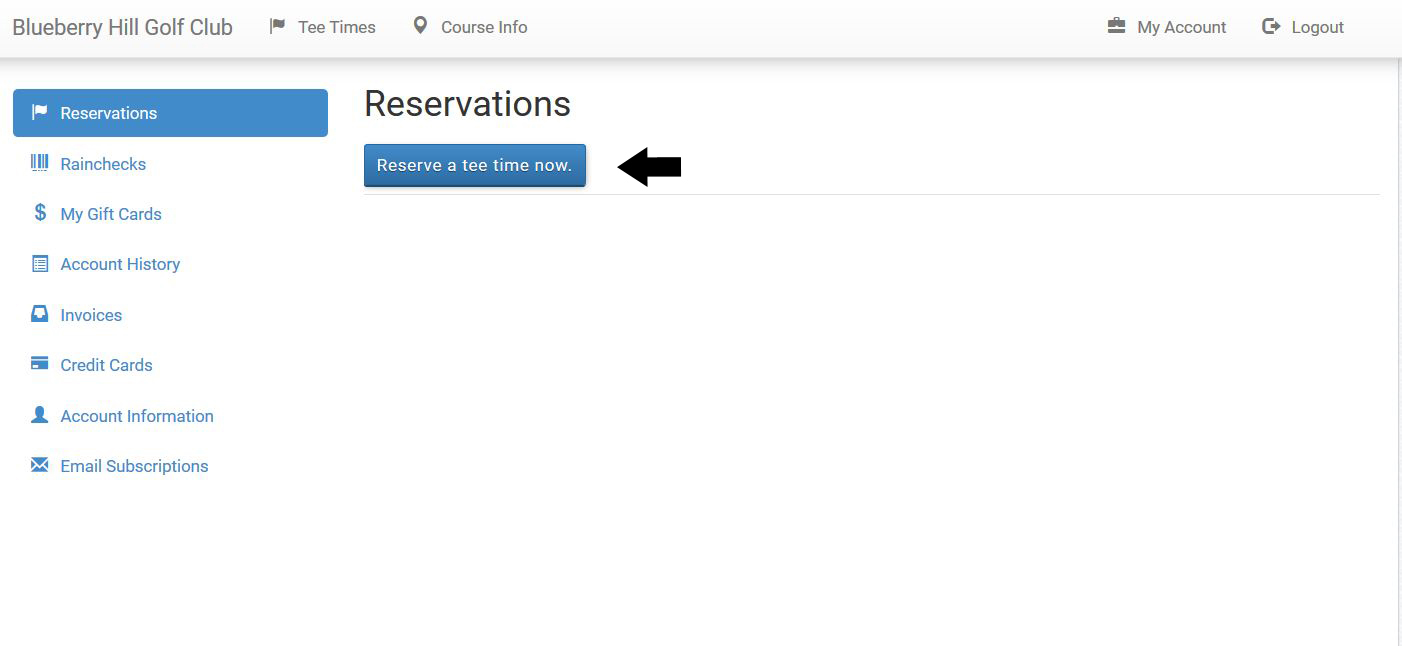Click the dollar sign icon for My Gift Cards
This screenshot has width=1402, height=646.
tap(40, 213)
